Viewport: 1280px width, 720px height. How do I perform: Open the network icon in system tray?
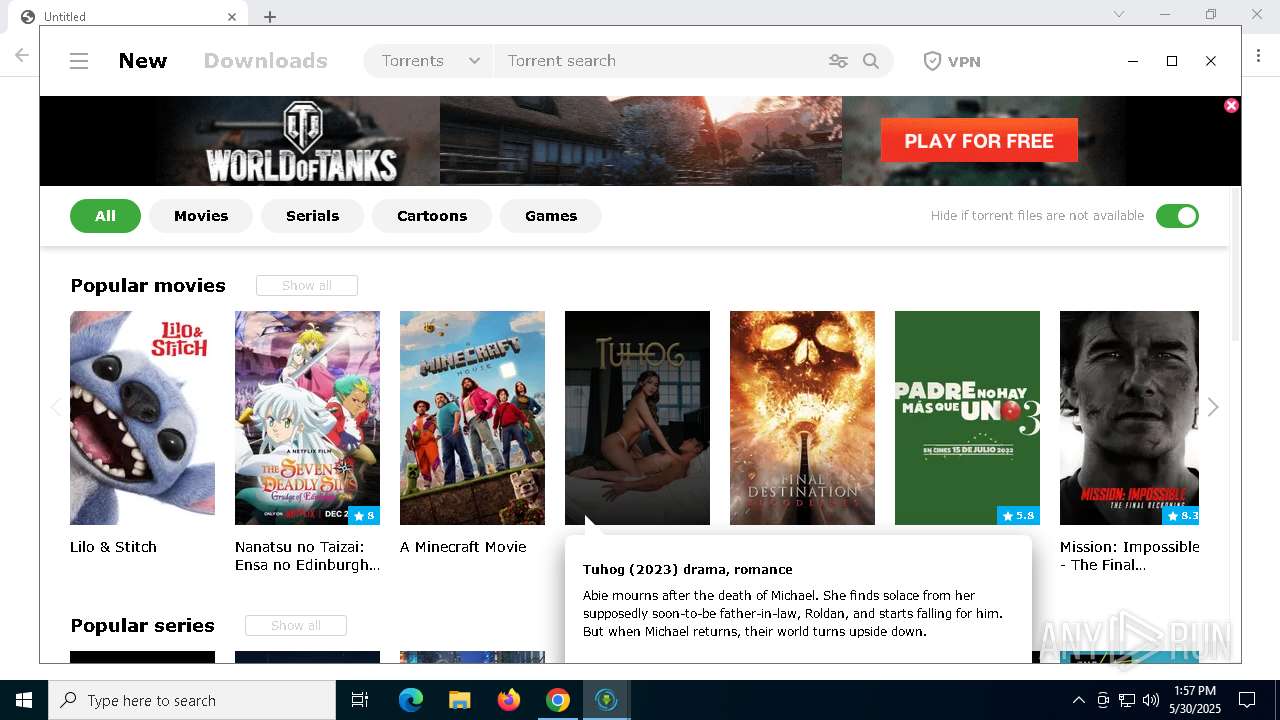point(1127,700)
